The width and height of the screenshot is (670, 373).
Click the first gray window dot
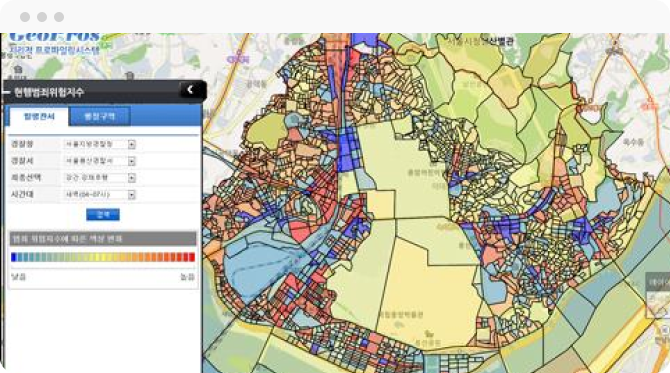[x=25, y=17]
